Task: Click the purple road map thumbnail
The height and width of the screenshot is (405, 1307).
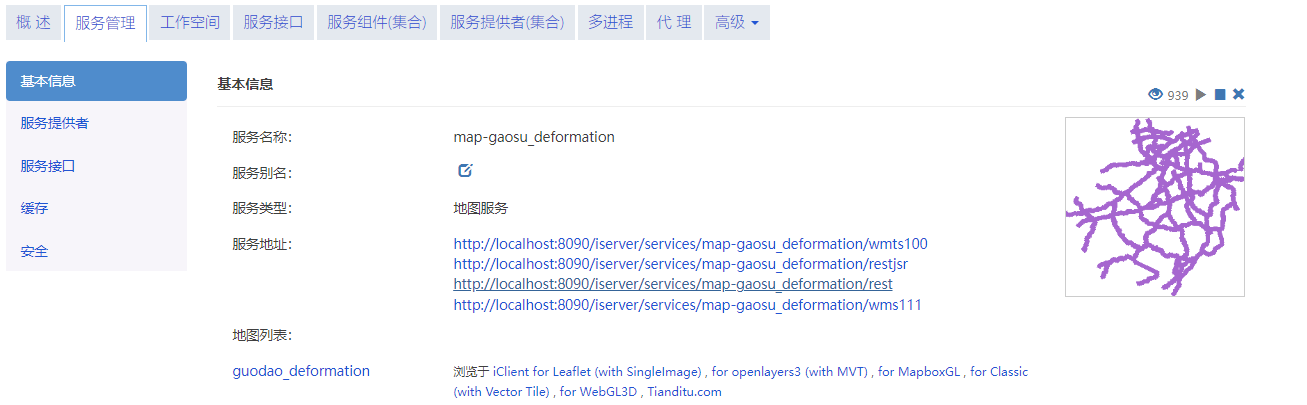Action: (1155, 207)
